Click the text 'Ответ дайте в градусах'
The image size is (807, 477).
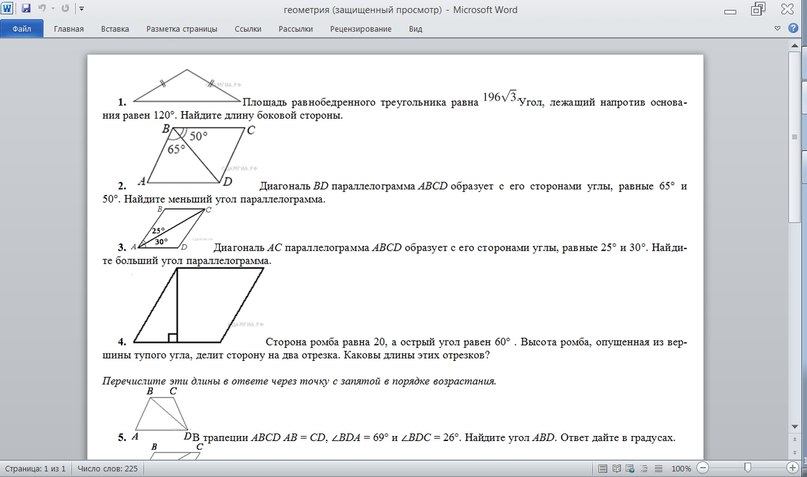[x=618, y=438]
